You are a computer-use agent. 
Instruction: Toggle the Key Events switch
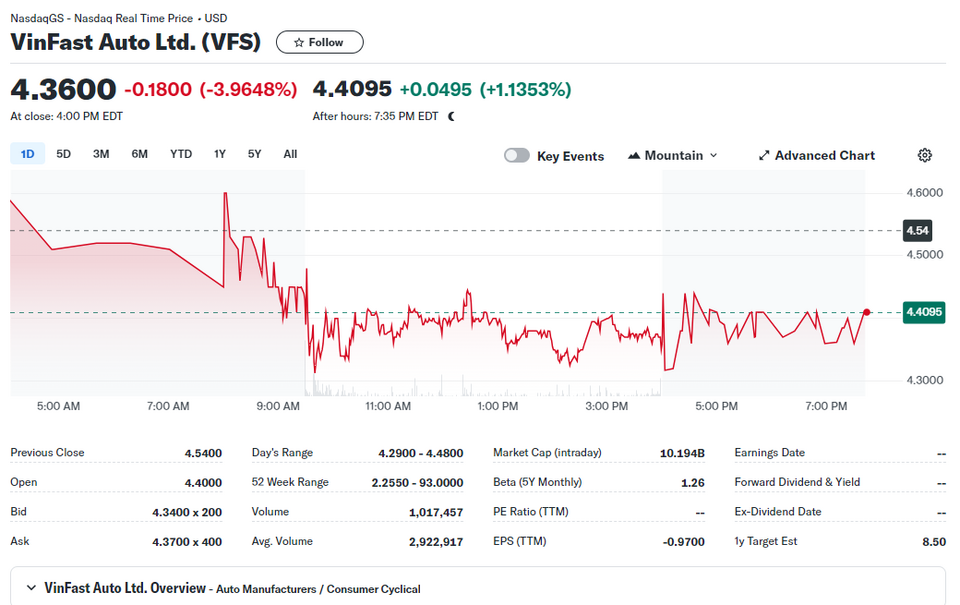coord(517,156)
